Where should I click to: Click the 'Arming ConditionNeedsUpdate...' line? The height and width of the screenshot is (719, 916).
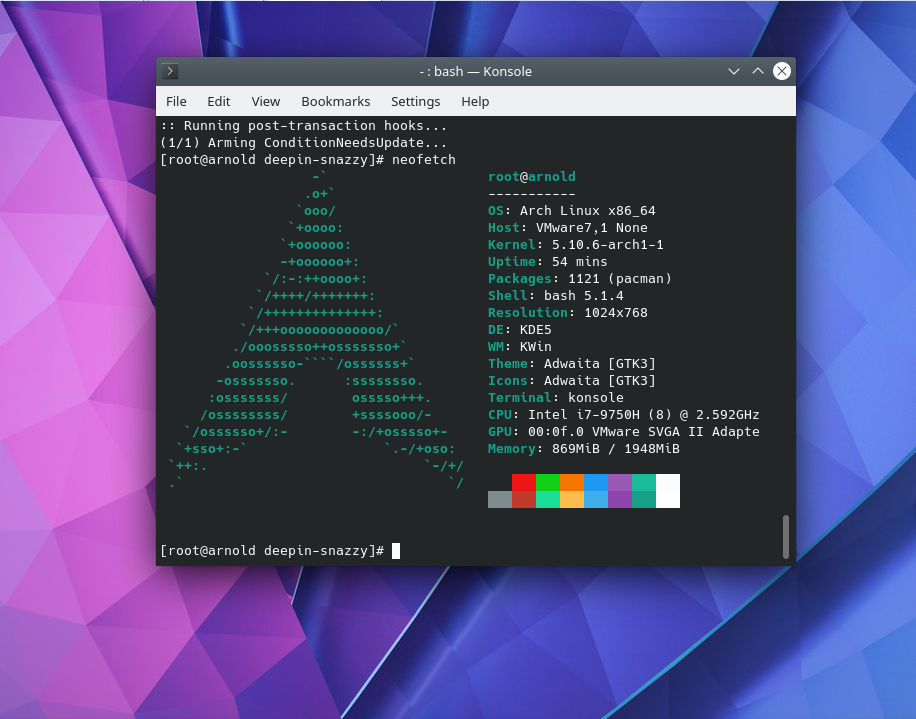click(x=304, y=143)
